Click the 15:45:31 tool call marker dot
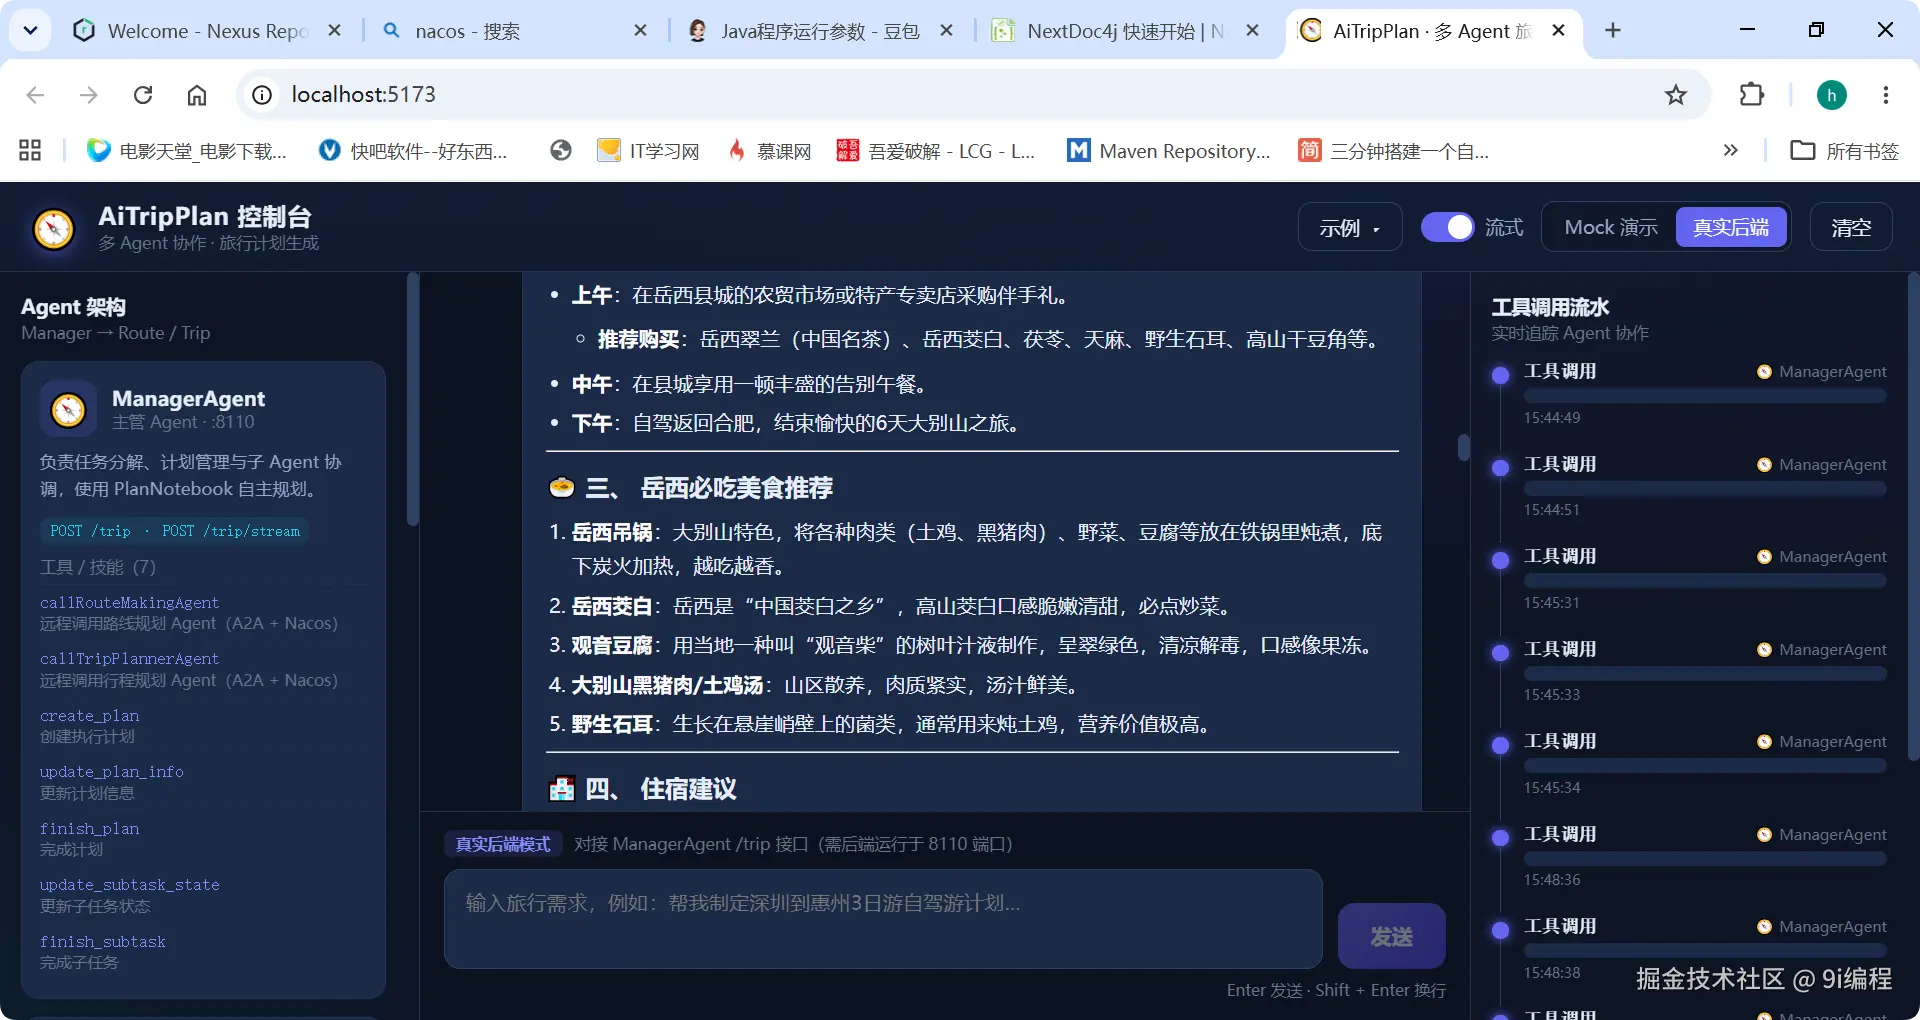This screenshot has width=1920, height=1020. tap(1500, 560)
